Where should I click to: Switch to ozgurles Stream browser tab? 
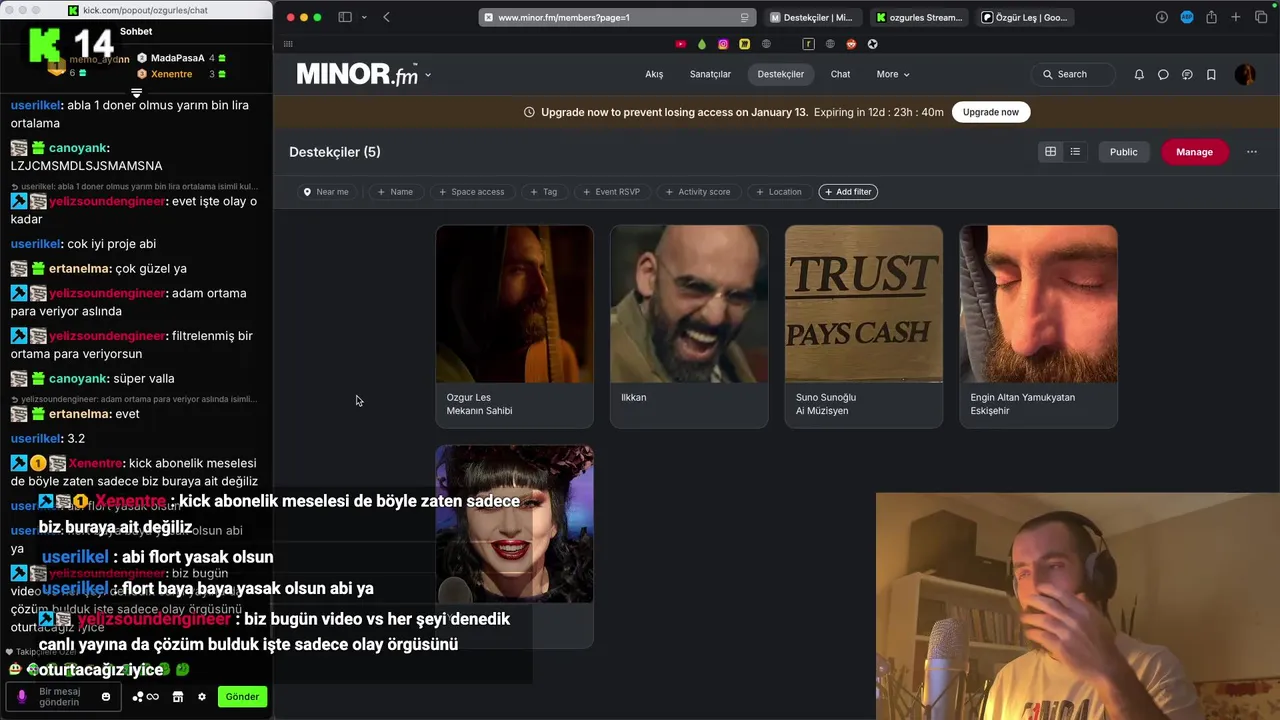918,17
